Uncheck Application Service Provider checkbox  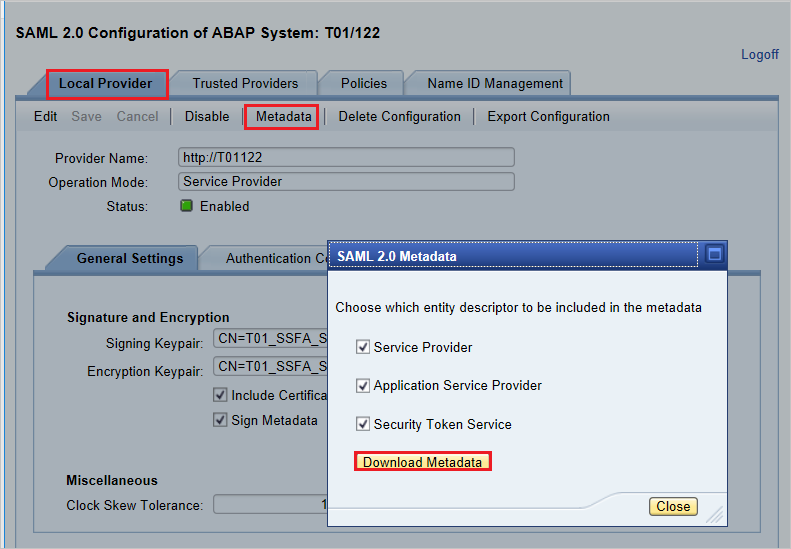coord(363,386)
